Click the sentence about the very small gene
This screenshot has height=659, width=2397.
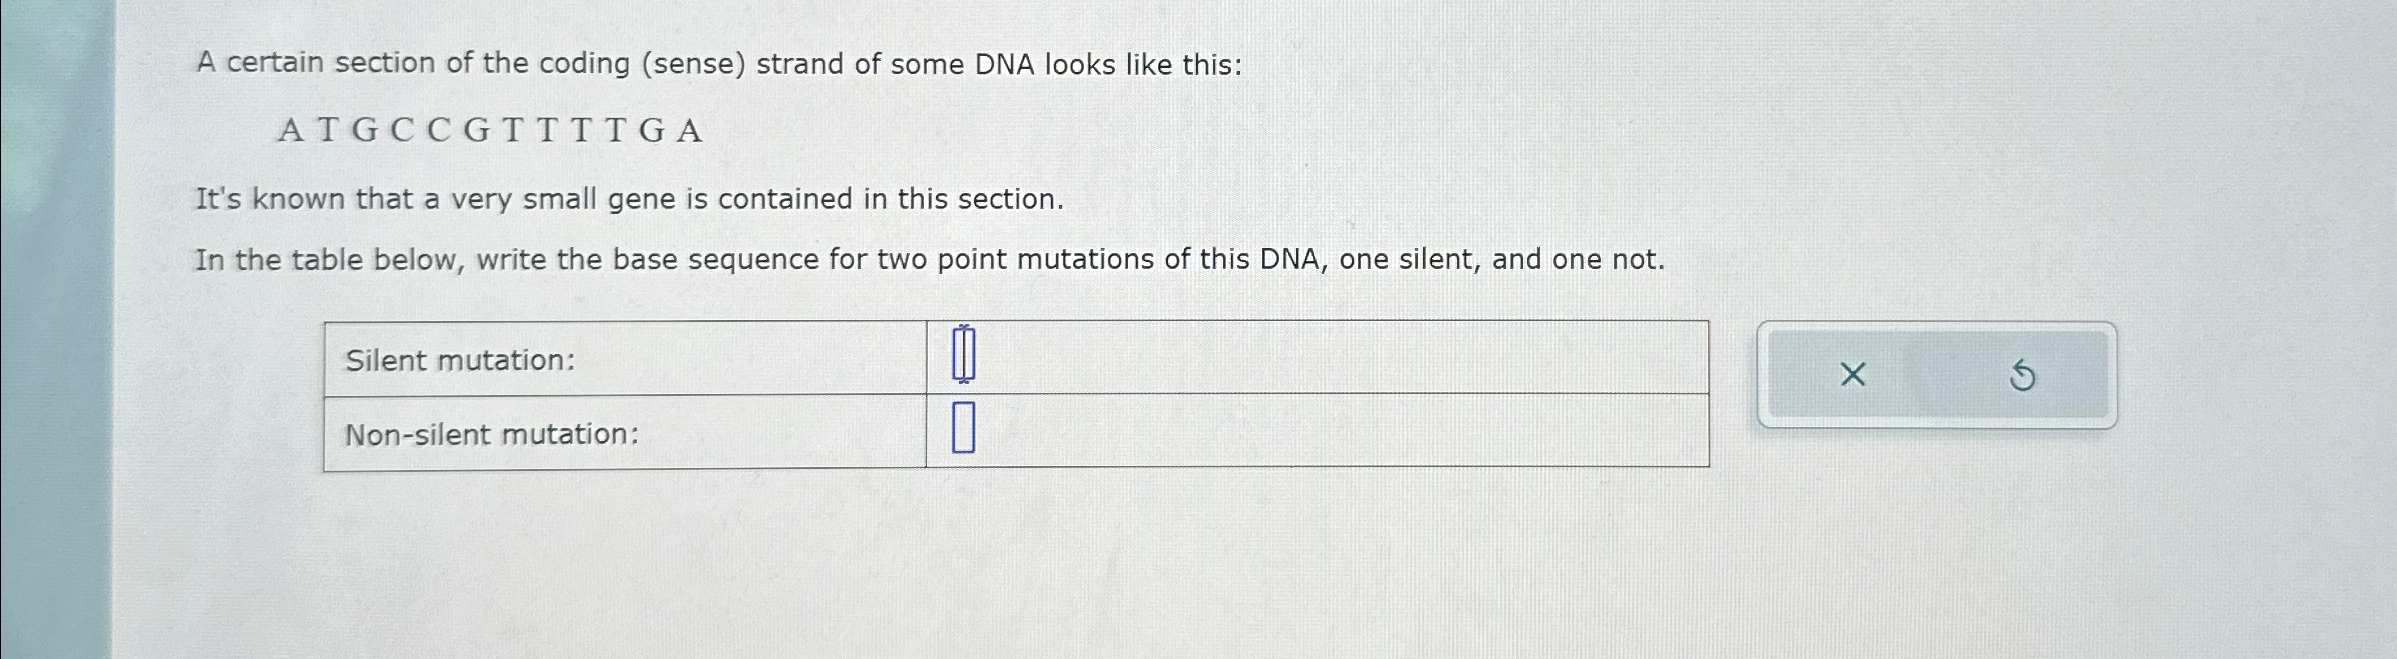(x=628, y=198)
